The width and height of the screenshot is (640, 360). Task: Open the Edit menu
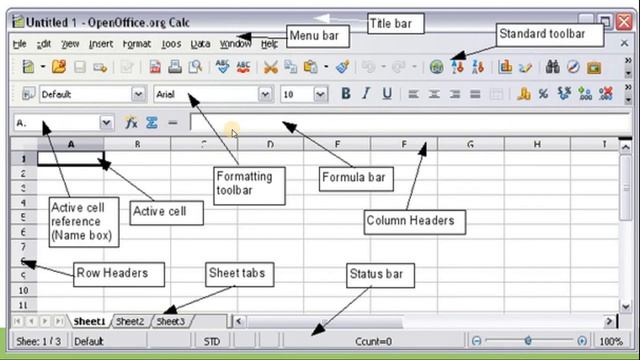click(44, 44)
